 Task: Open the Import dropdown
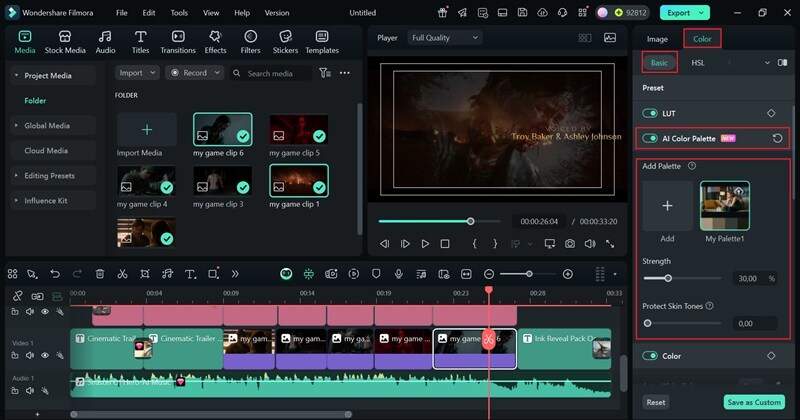137,73
